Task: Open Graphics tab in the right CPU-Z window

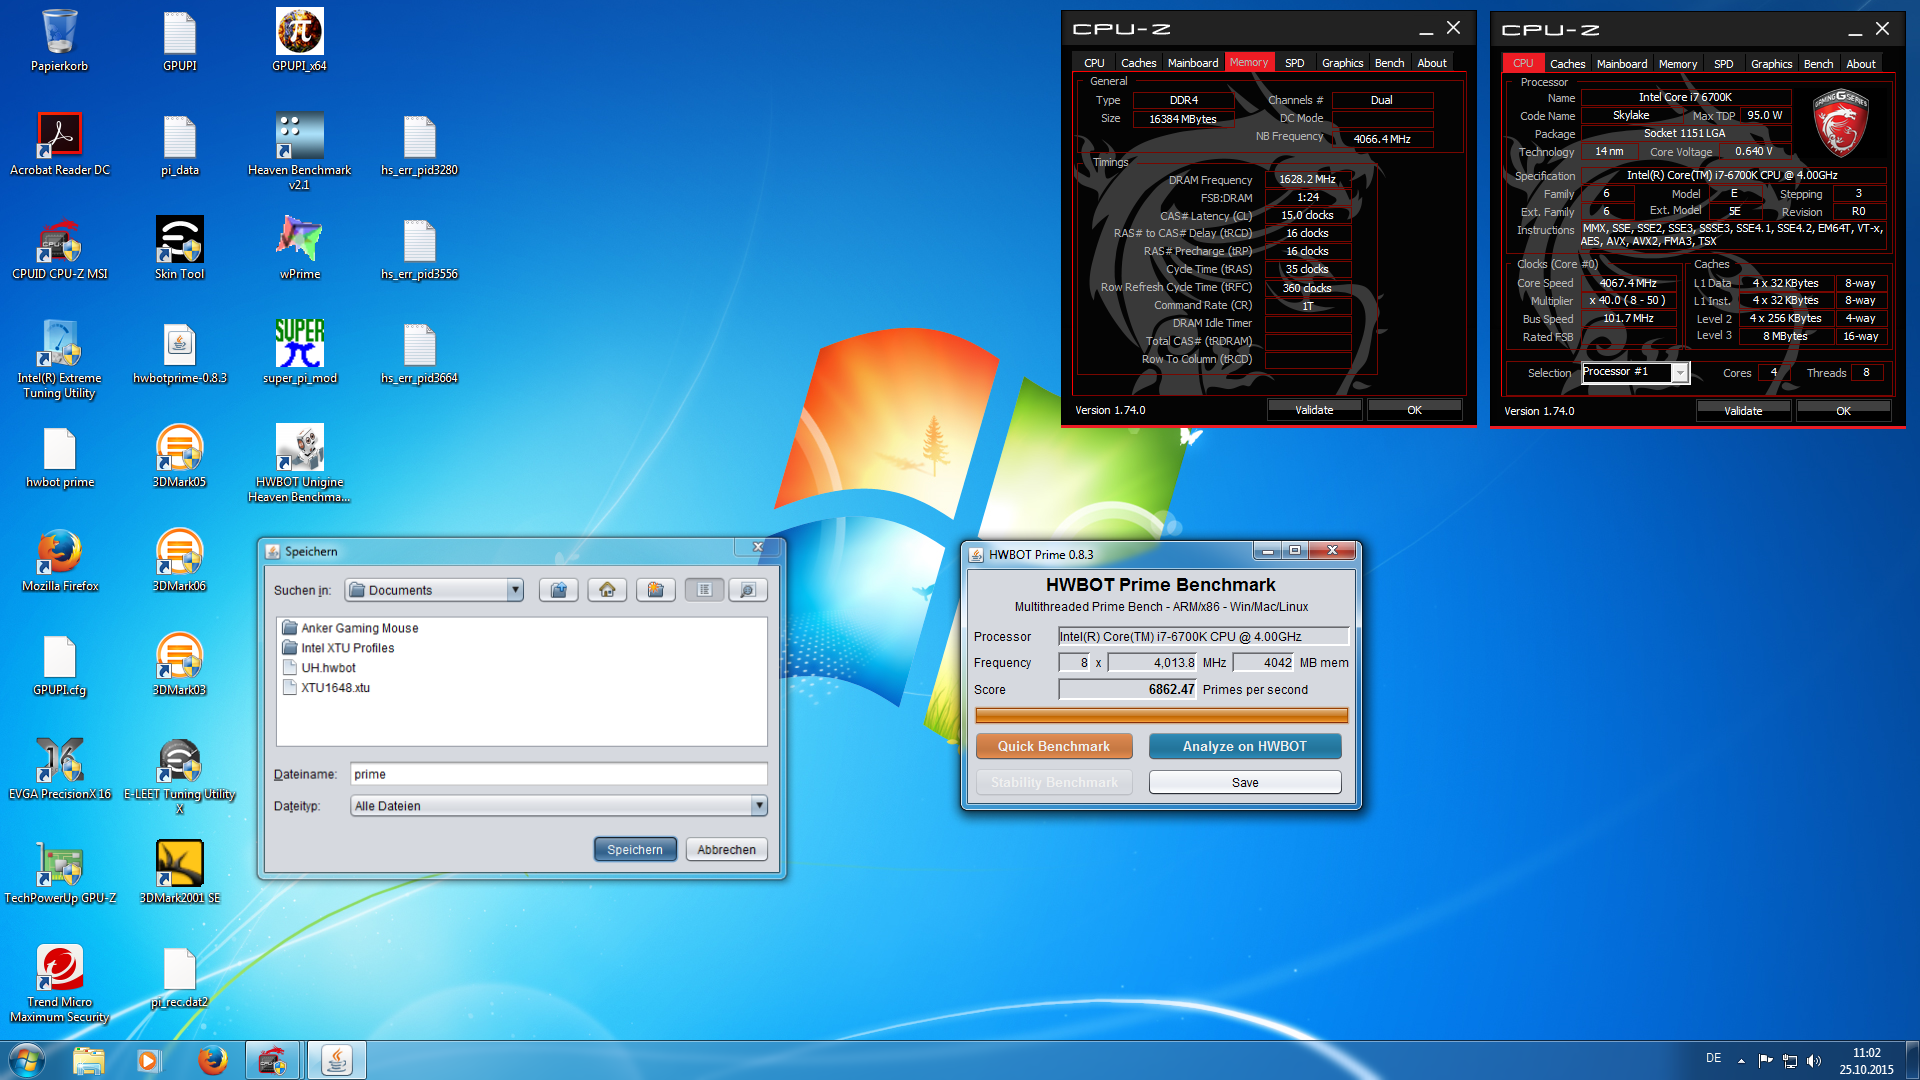Action: 1771,63
